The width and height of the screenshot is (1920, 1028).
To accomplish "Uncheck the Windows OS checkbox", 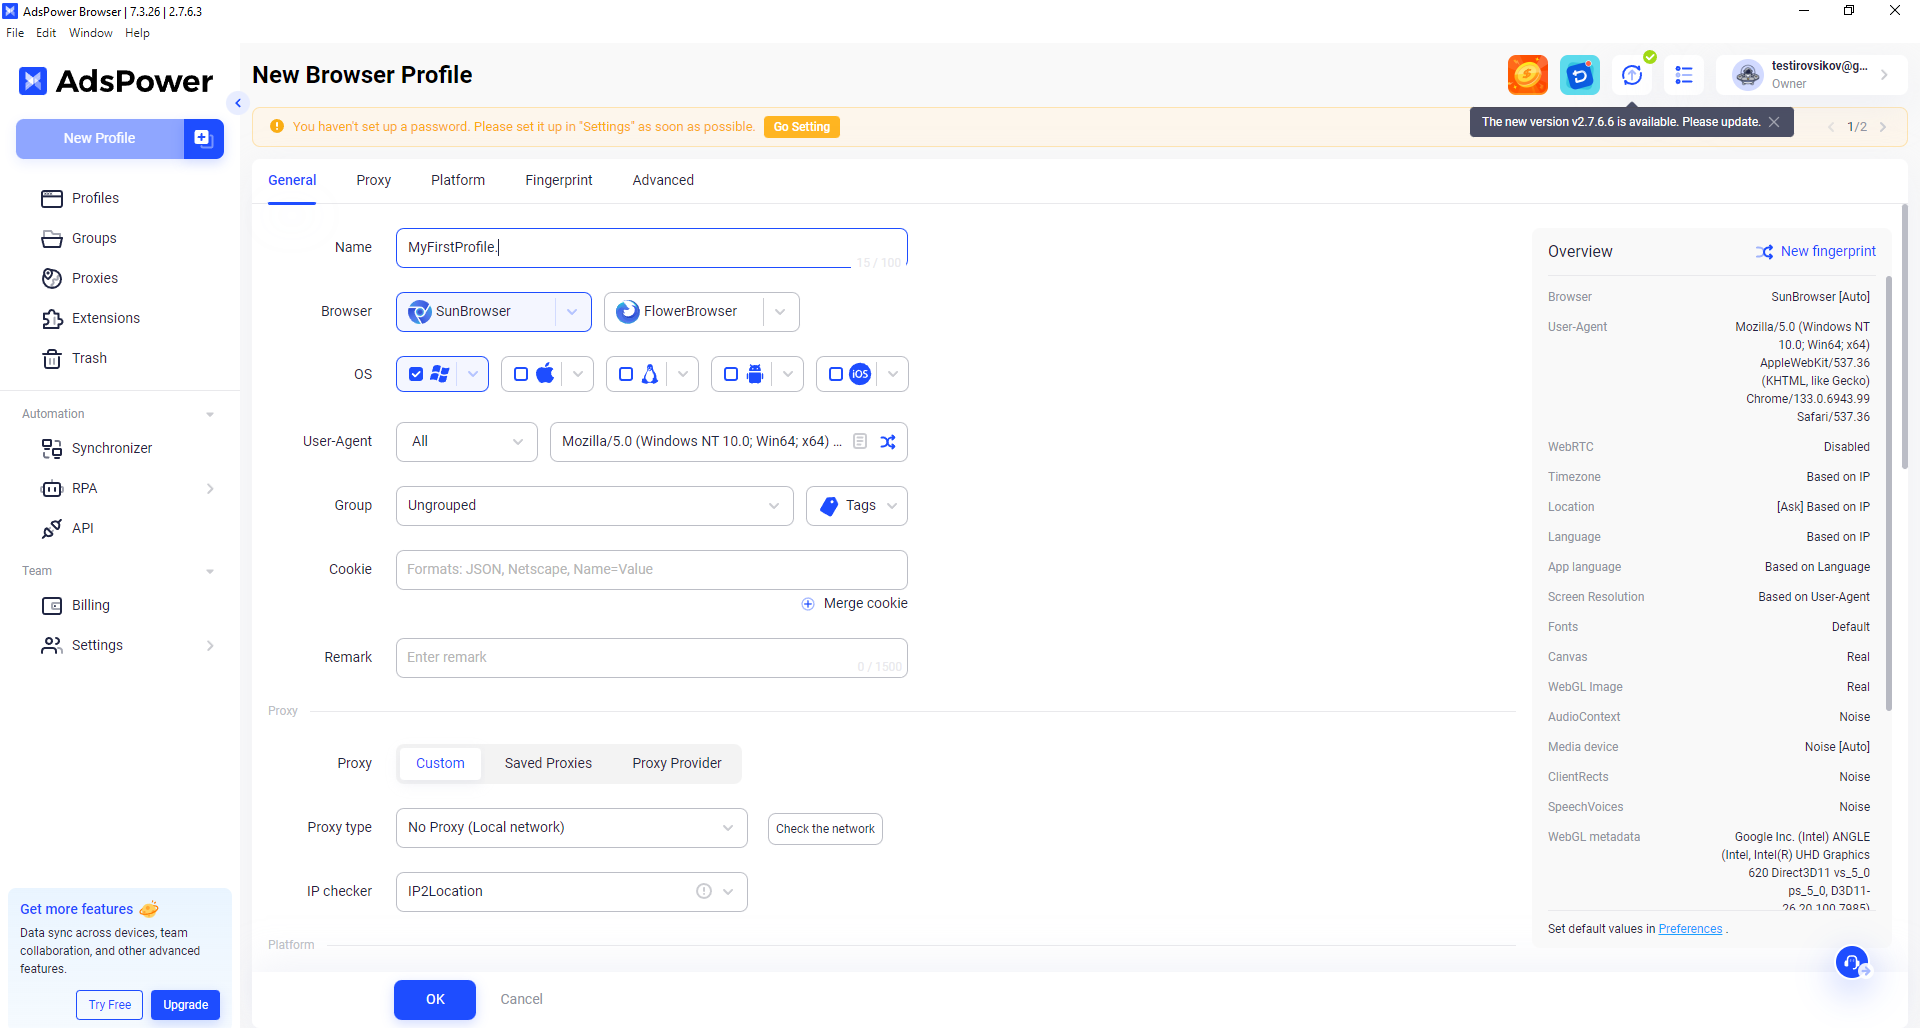I will (416, 374).
